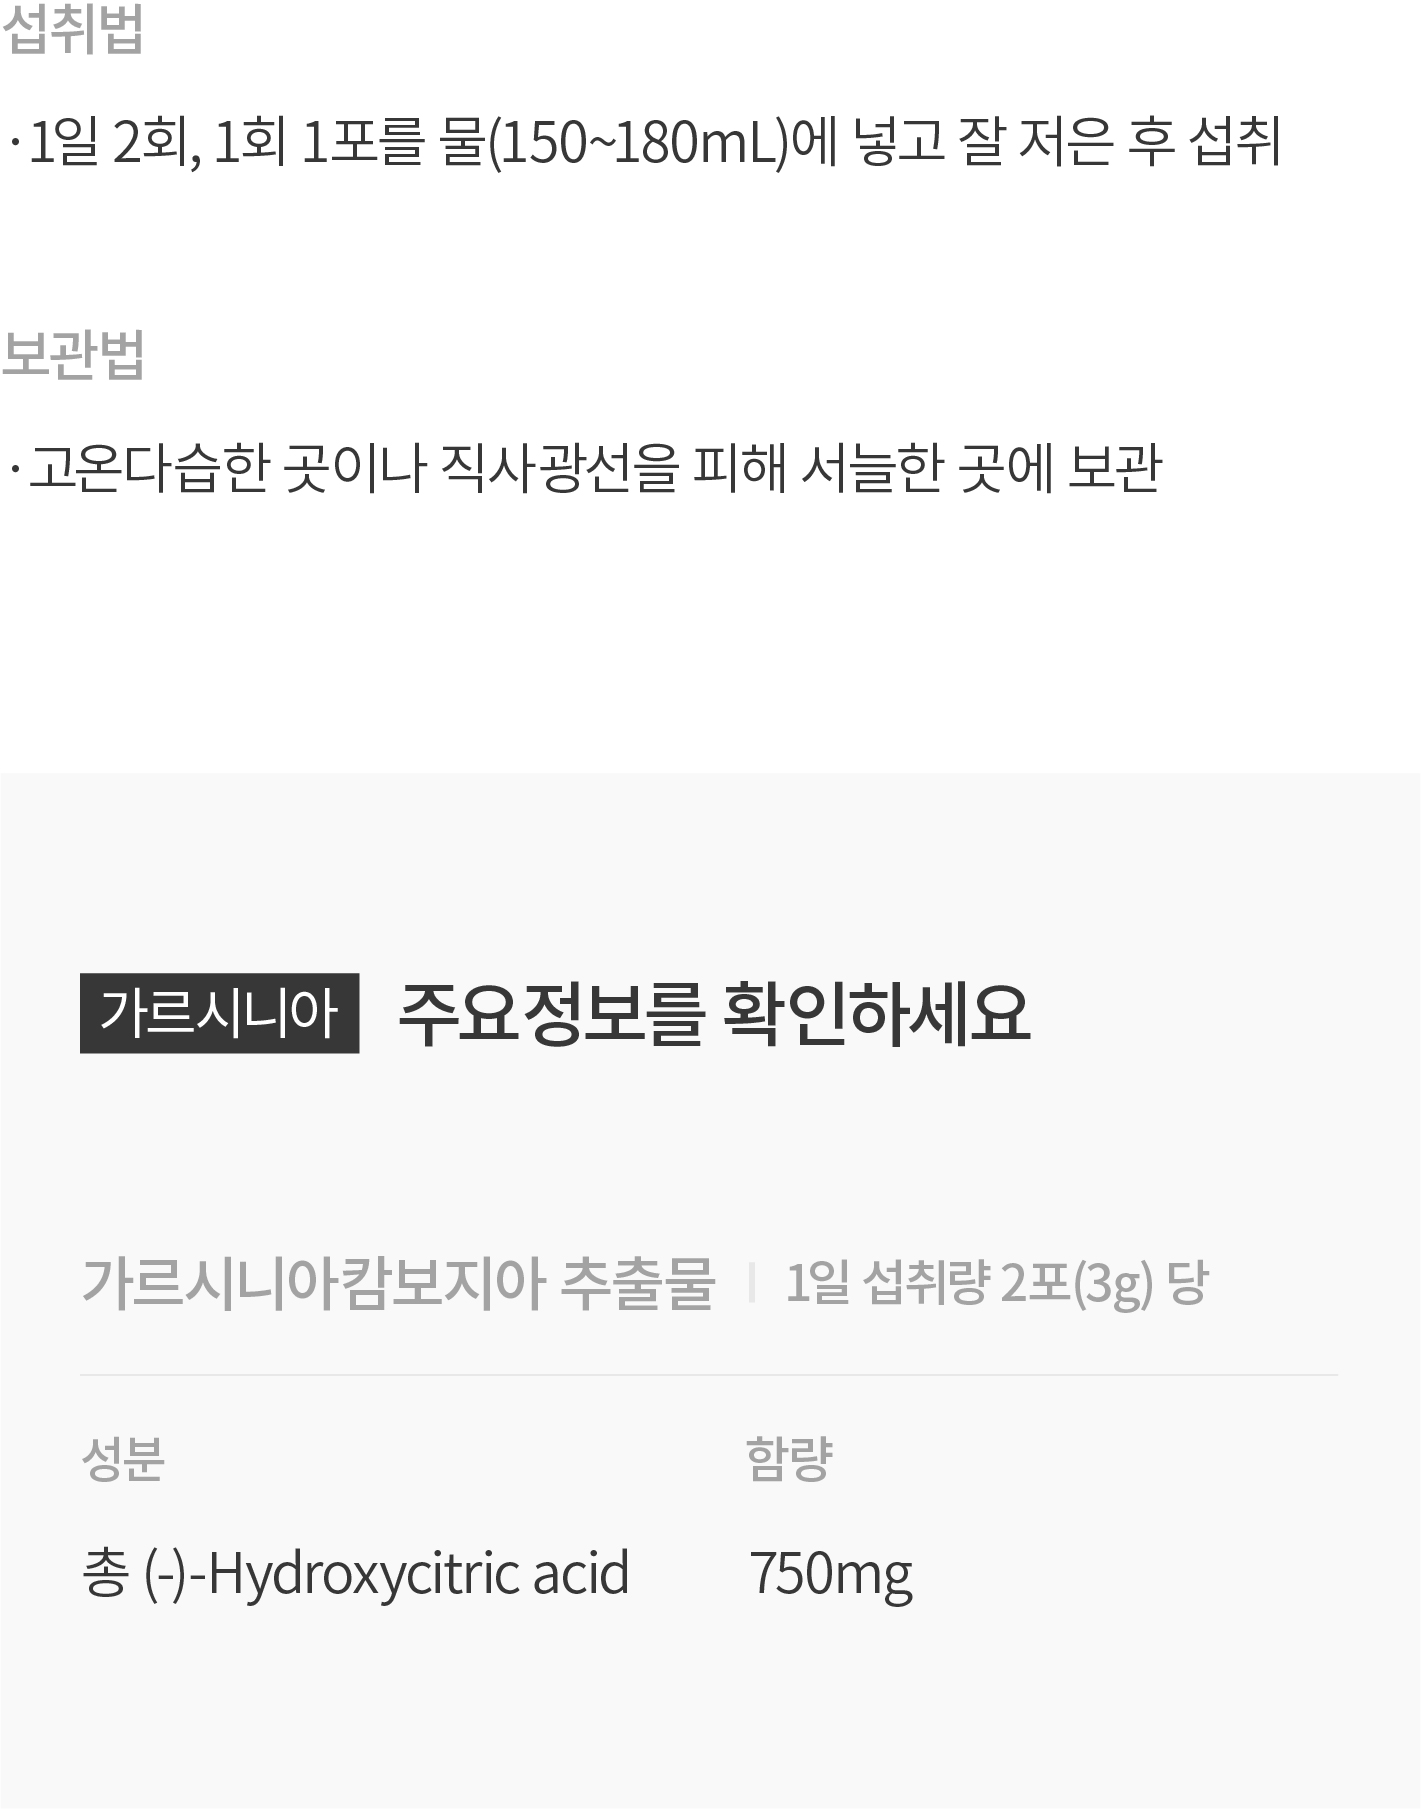Click the words 잘 저은 후 섭취
This screenshot has width=1421, height=1809.
(1119, 142)
